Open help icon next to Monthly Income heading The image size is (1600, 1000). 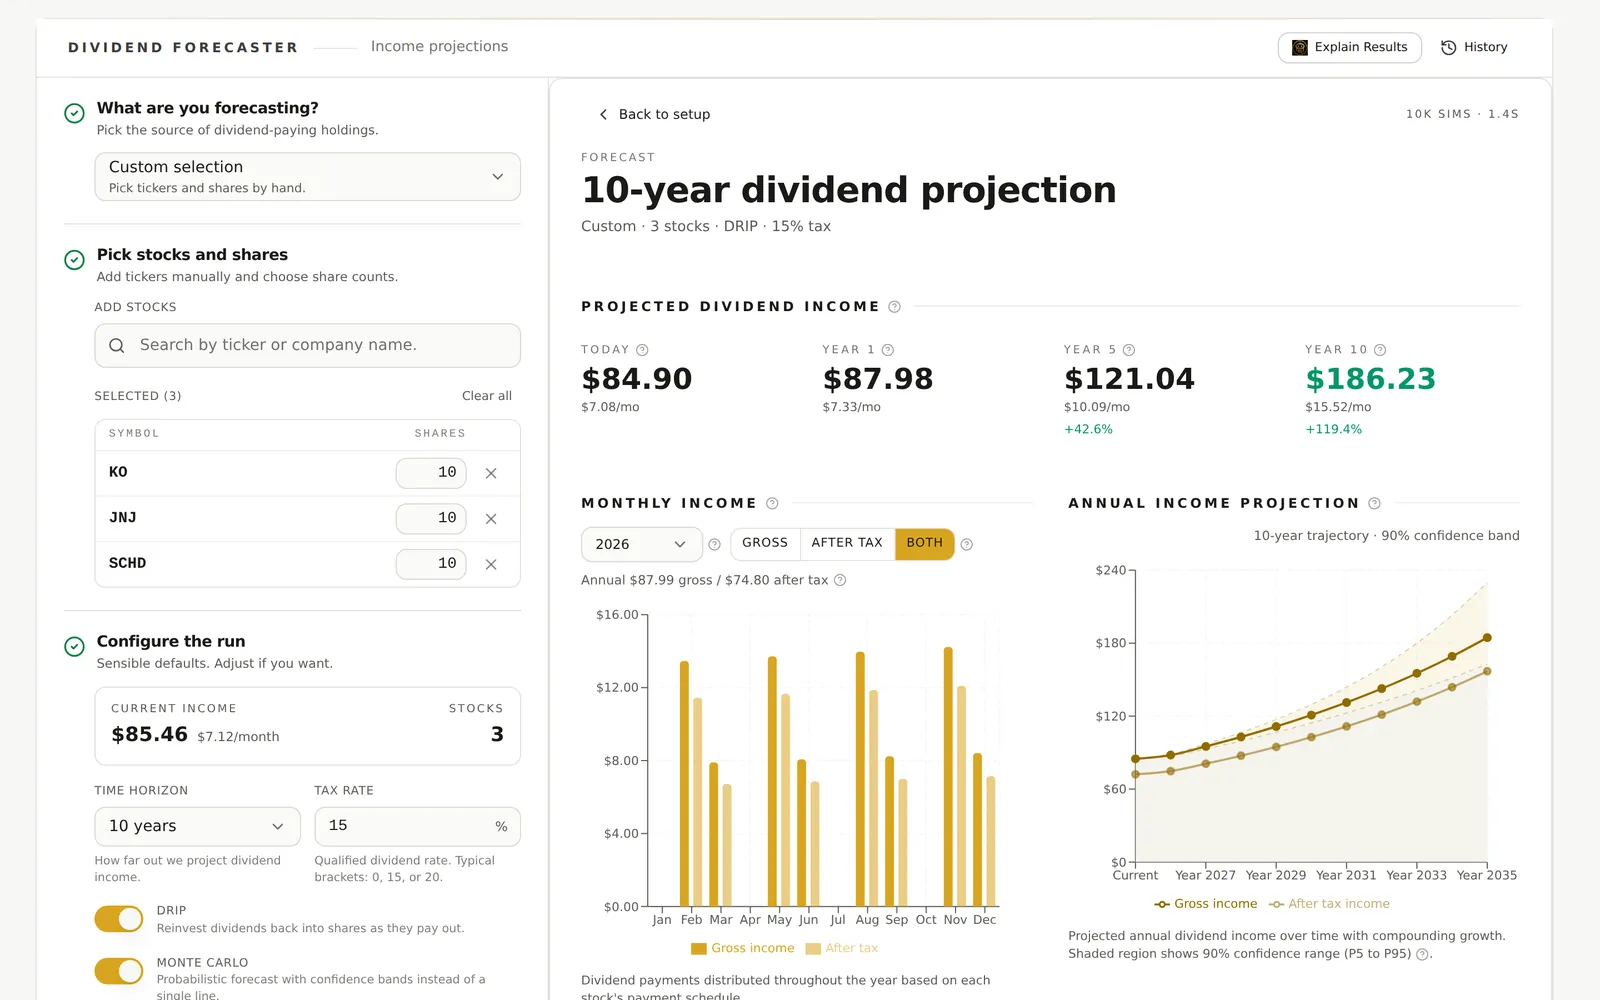pos(772,503)
